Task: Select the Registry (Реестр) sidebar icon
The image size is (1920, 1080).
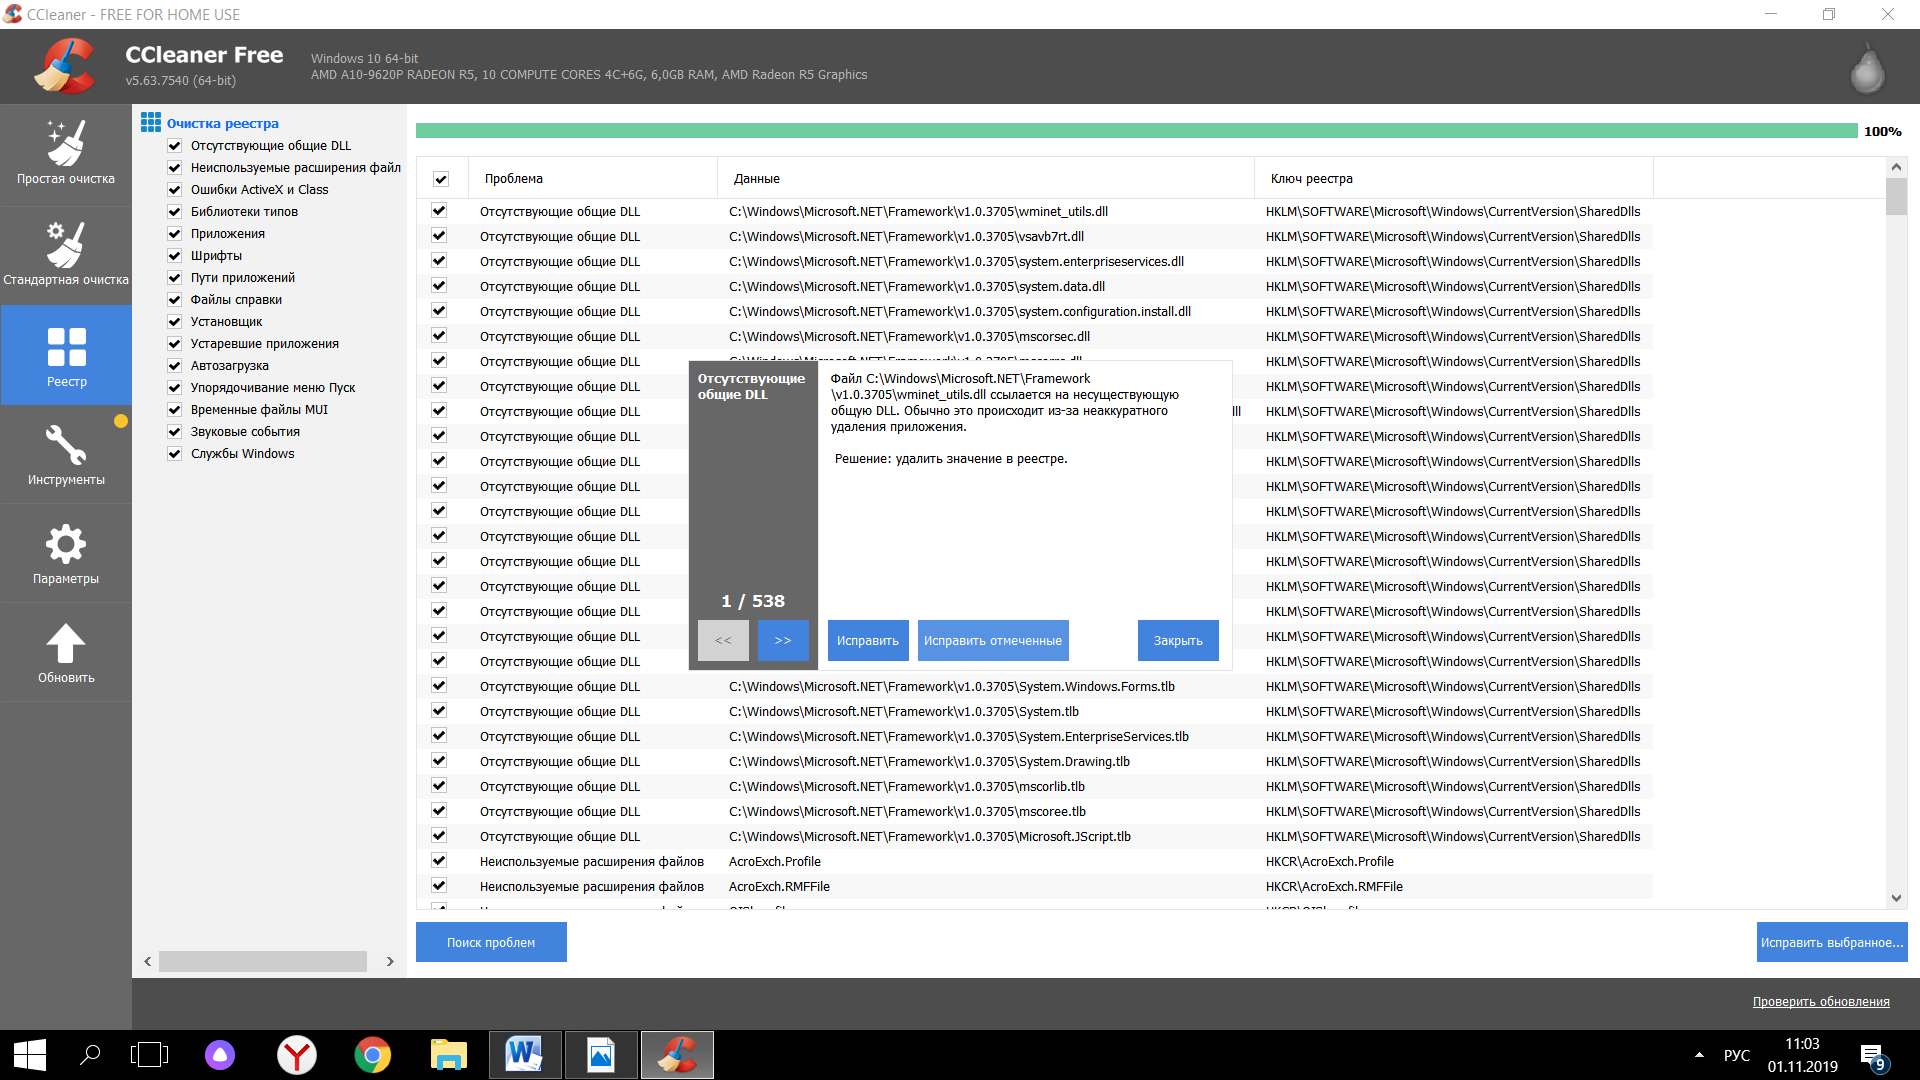Action: (66, 356)
